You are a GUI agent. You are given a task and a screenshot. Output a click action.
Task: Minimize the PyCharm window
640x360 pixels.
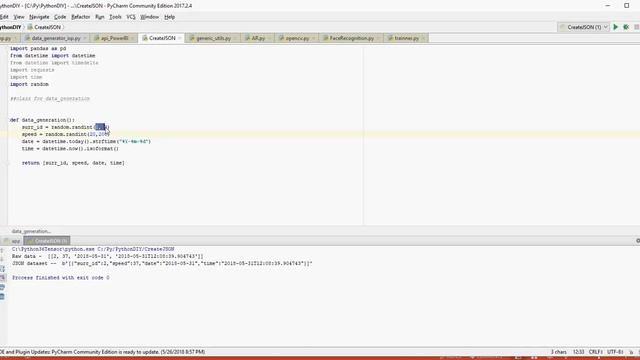[x=608, y=6]
